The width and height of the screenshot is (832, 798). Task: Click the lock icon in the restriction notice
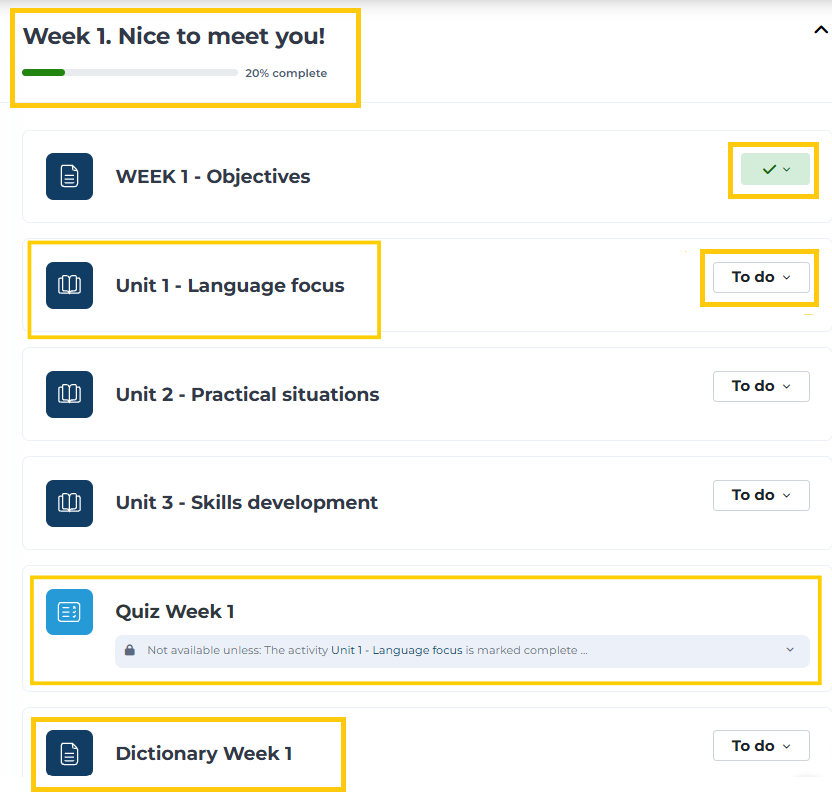pyautogui.click(x=129, y=650)
